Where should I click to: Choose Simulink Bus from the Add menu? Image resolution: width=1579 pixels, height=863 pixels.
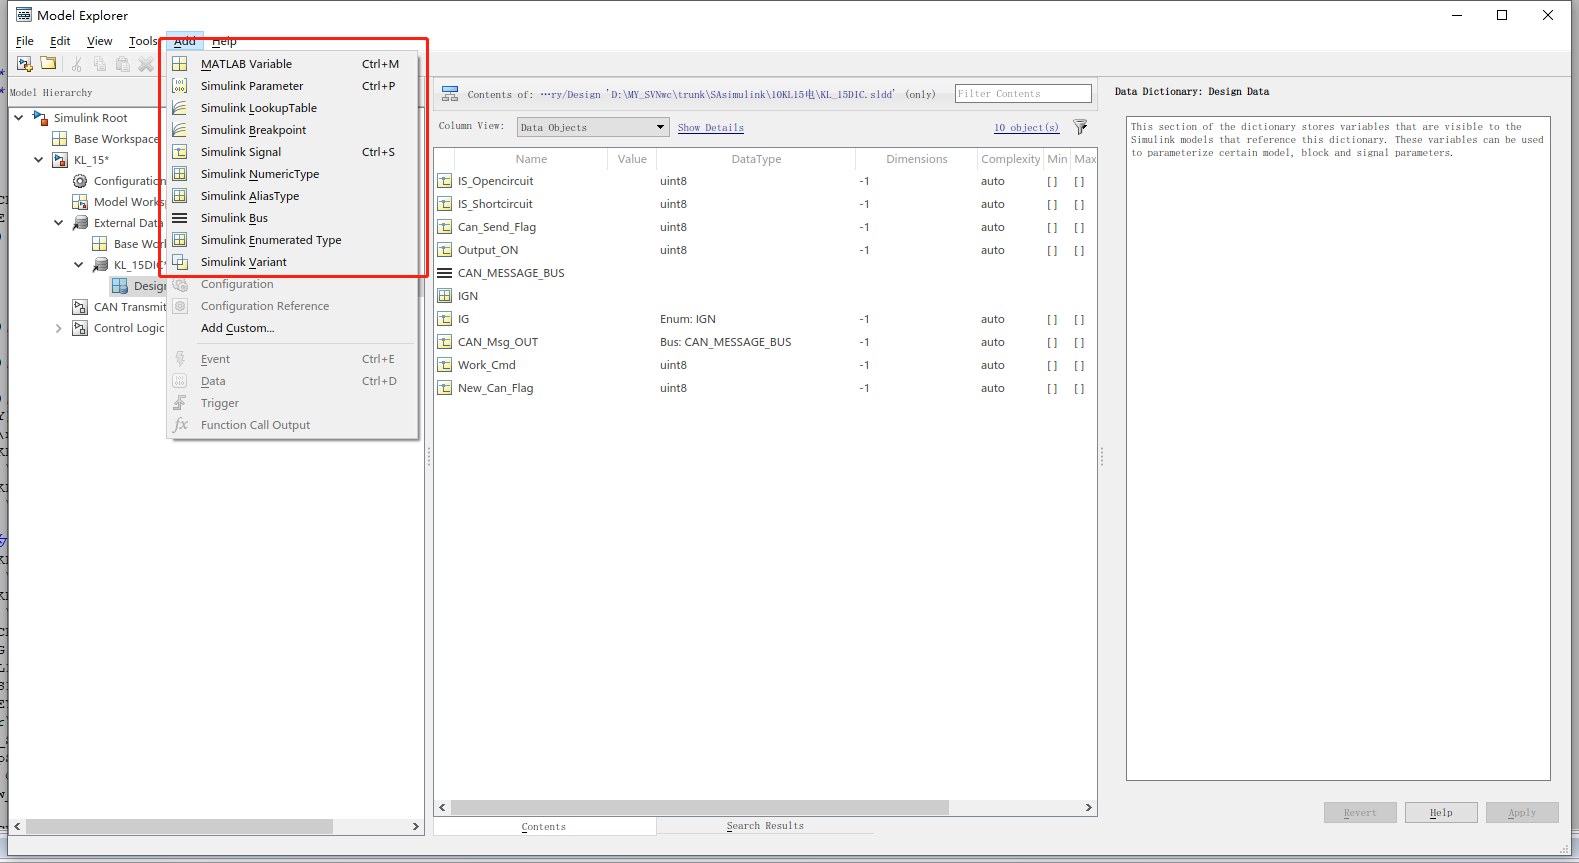click(x=292, y=218)
